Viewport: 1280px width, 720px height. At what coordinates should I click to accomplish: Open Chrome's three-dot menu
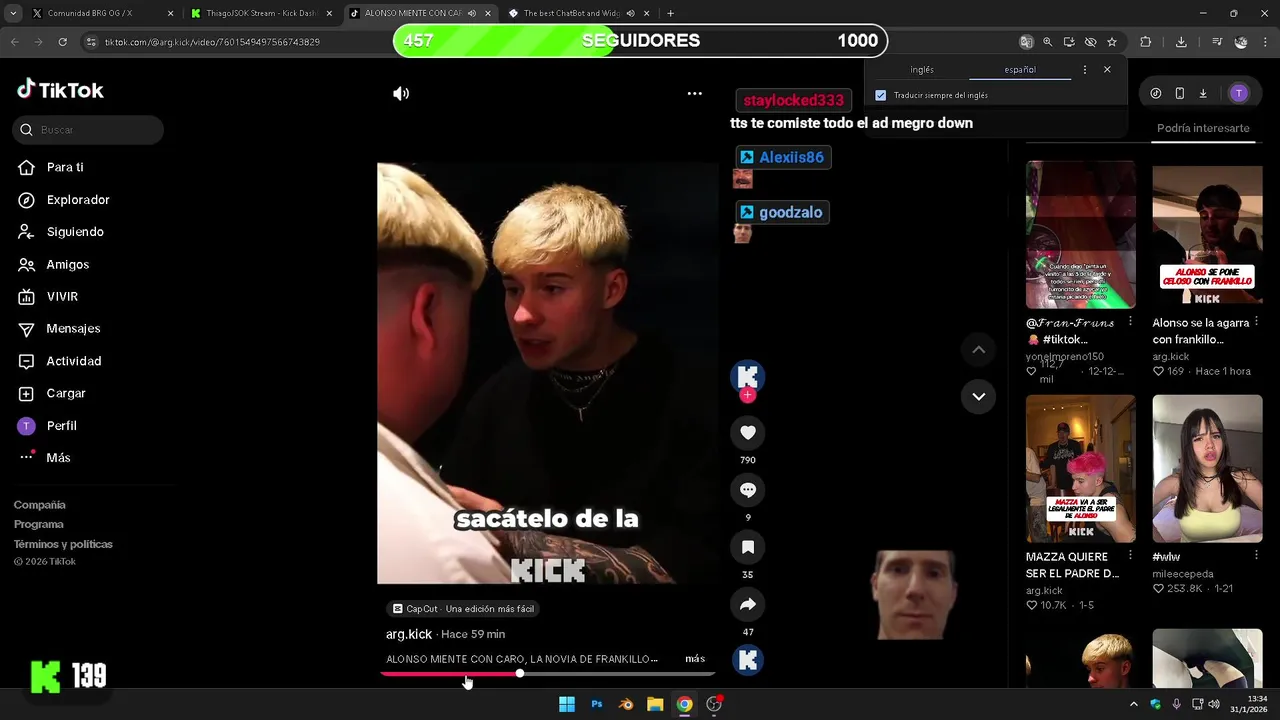1266,42
